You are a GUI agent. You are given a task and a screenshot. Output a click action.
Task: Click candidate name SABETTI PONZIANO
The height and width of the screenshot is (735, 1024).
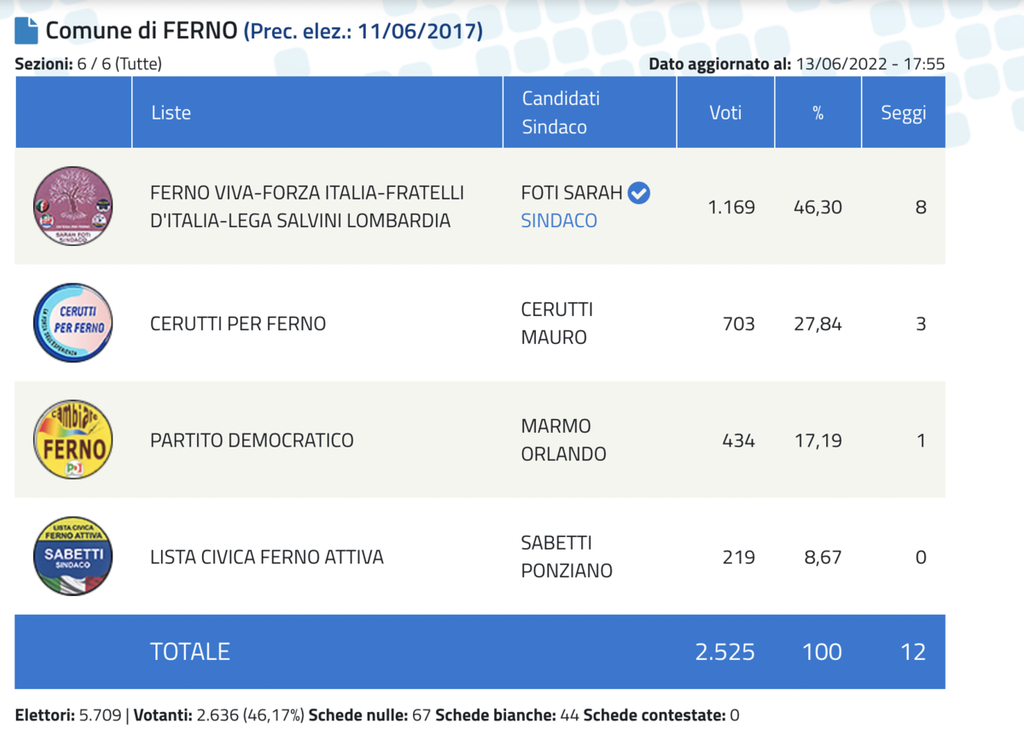(567, 557)
